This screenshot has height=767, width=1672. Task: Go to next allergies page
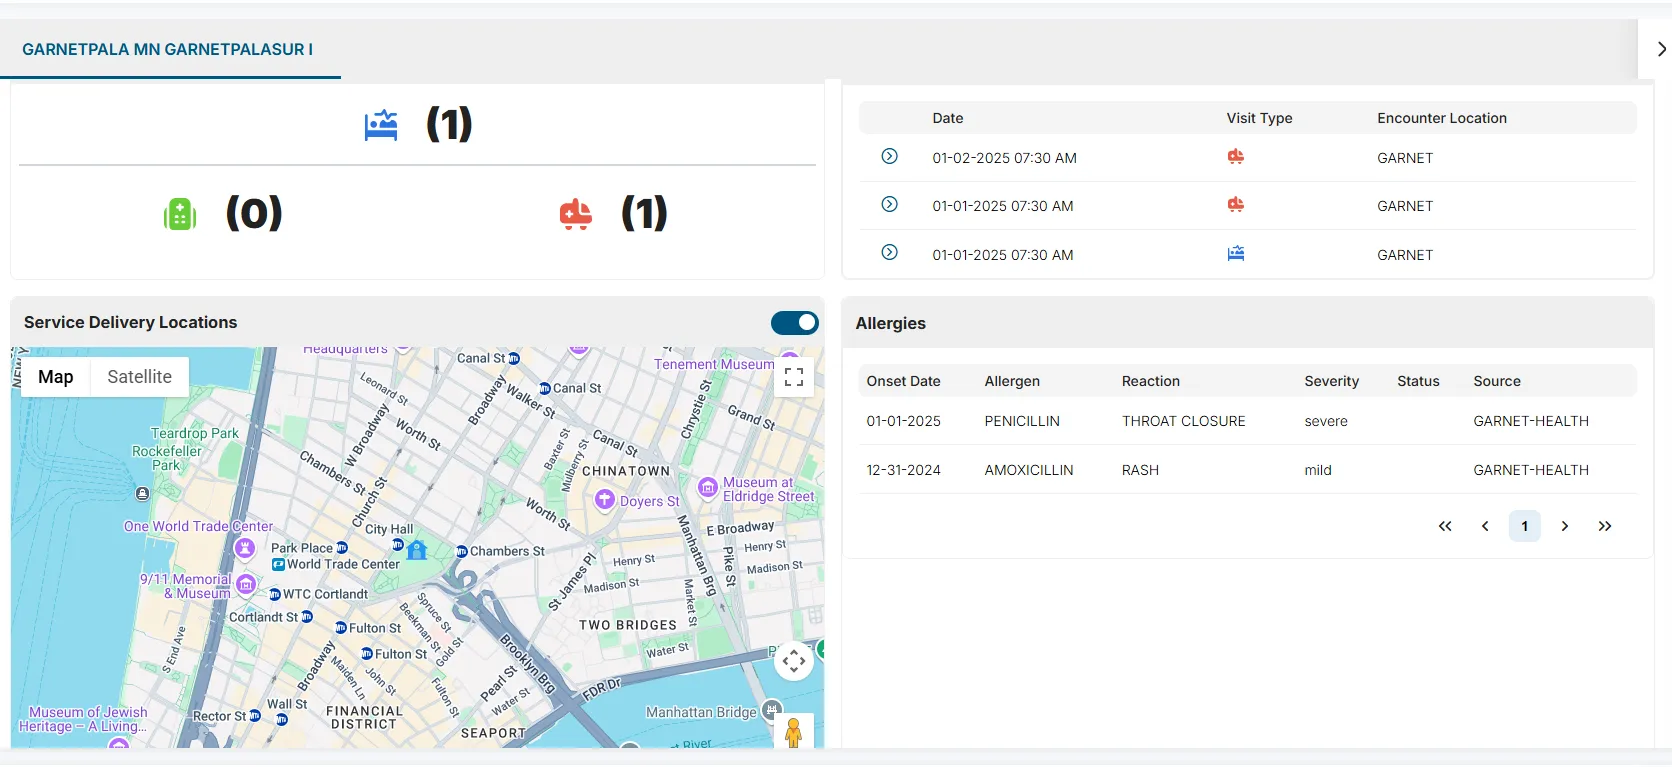point(1565,526)
